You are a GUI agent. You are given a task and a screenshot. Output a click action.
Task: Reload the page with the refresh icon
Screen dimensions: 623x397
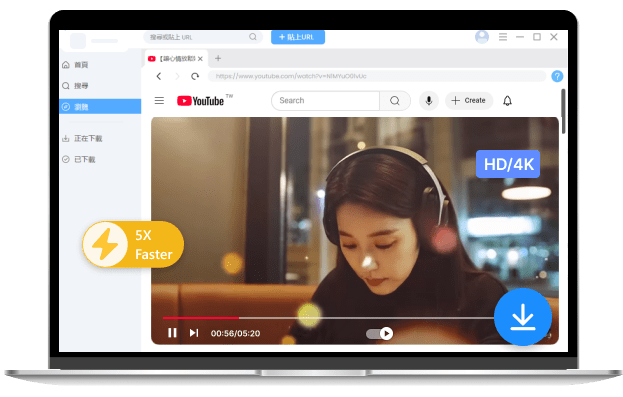pos(195,76)
